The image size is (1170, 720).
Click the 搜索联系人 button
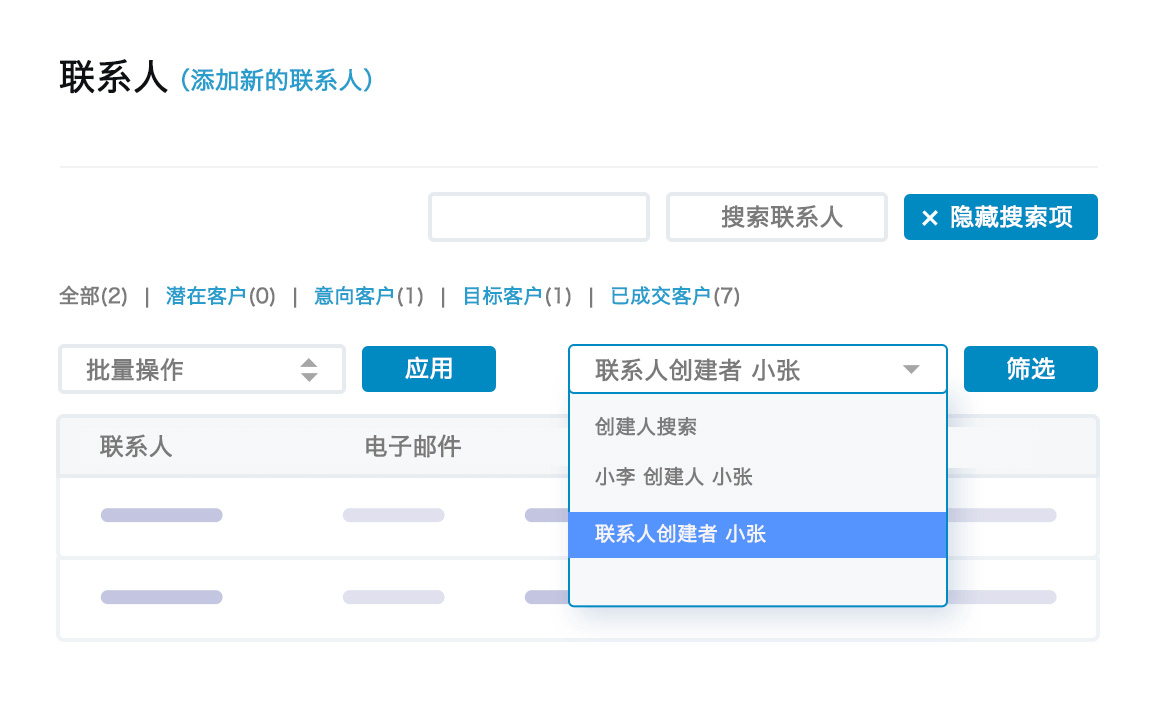click(777, 217)
